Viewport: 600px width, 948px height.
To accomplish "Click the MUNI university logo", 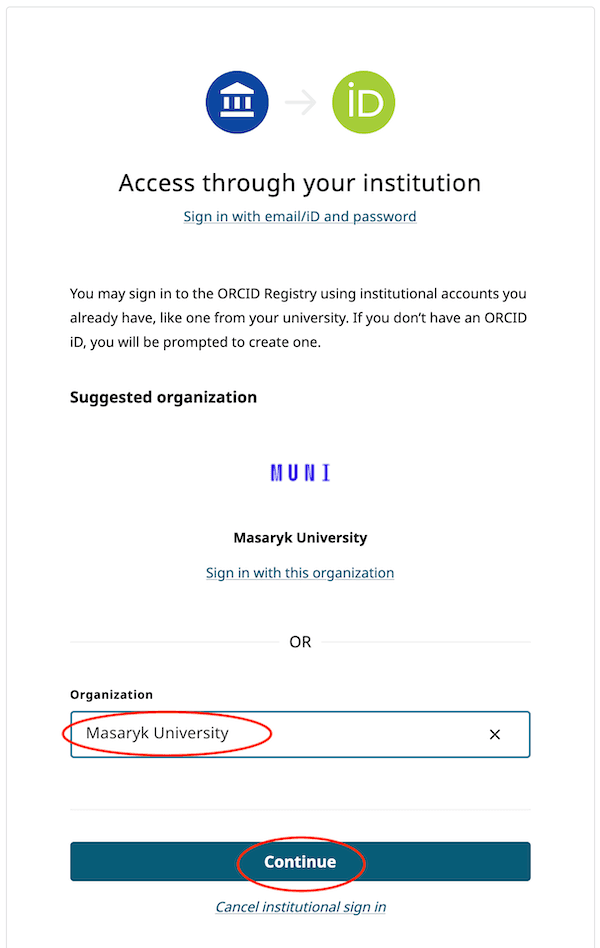I will (x=300, y=472).
